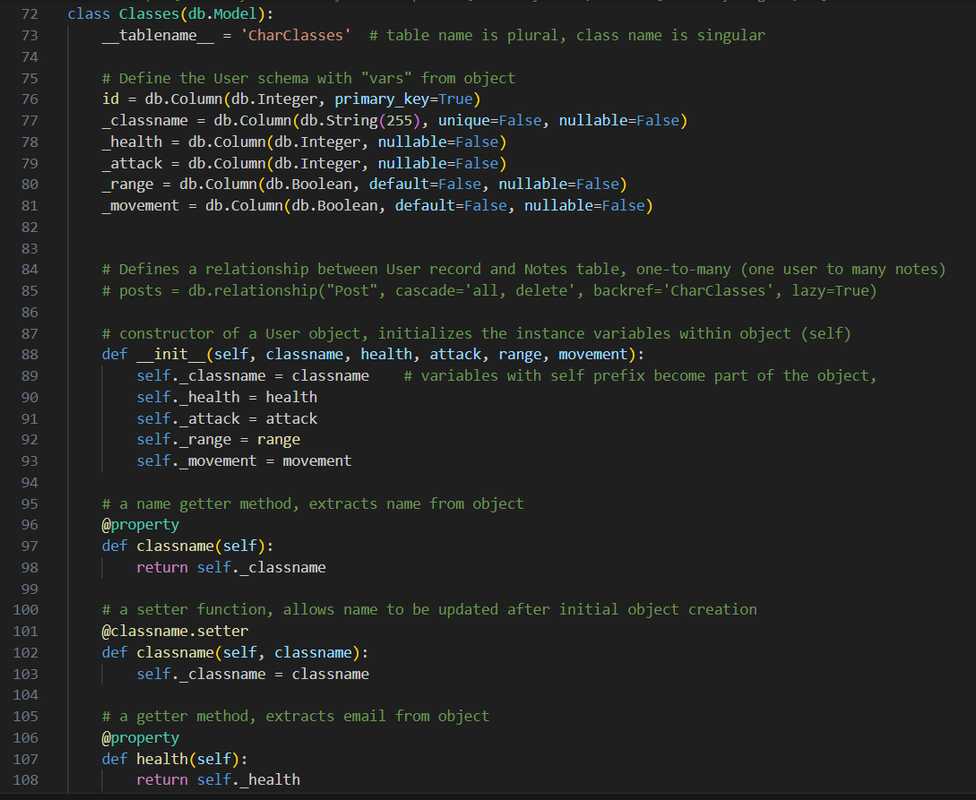Click '@classname.setter' on line 101
This screenshot has width=976, height=800.
(175, 631)
